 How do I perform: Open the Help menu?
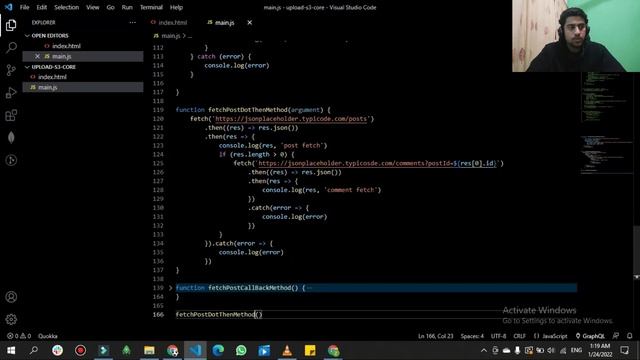coord(176,7)
